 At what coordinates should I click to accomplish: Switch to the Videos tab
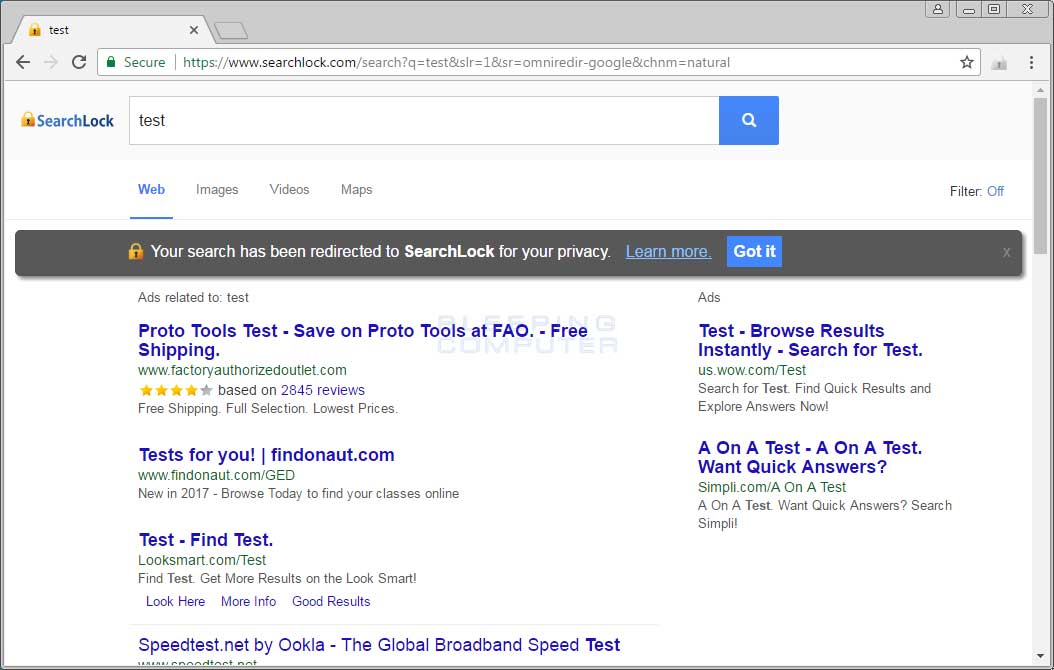289,190
